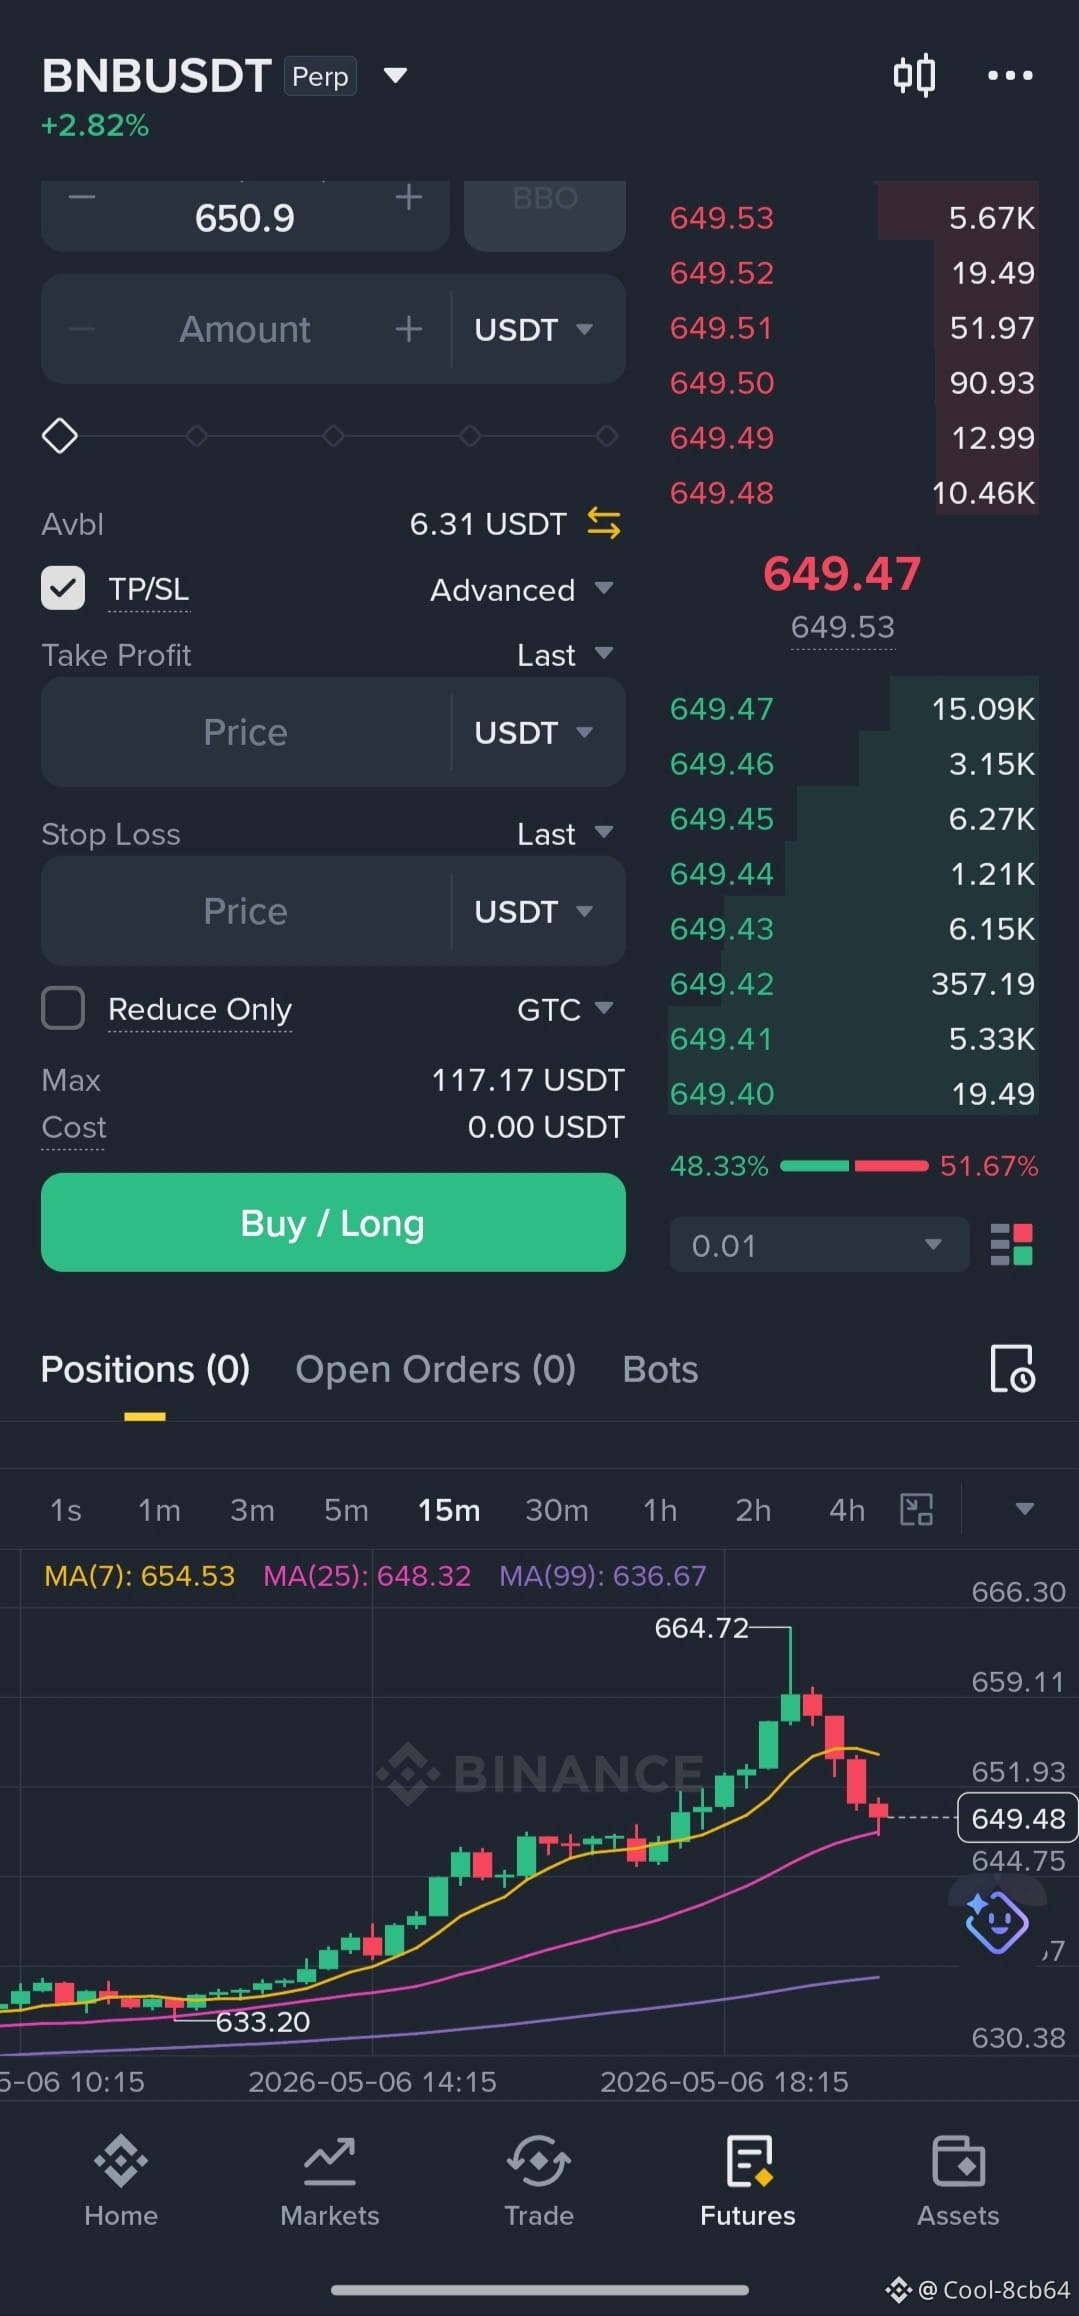Set the leverage amount slider midpoint node
The image size is (1079, 2316).
point(333,436)
